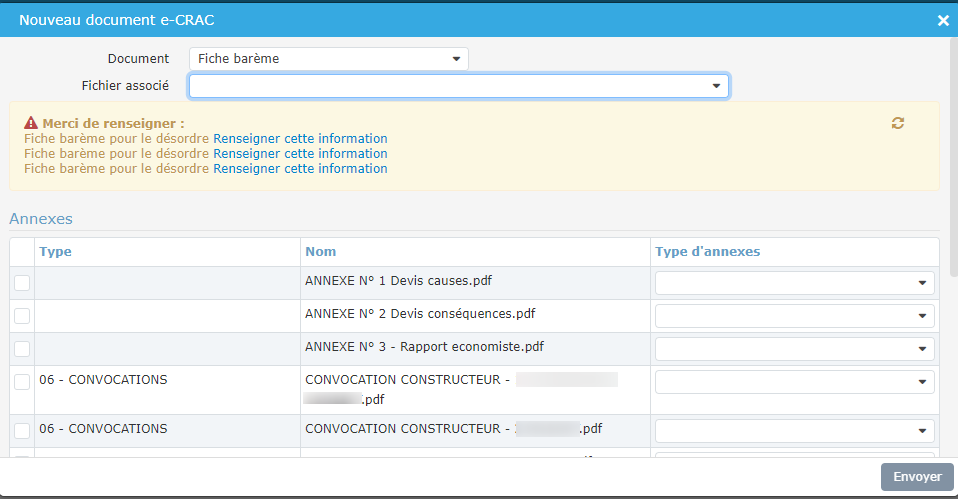Expand the Fichier associé dropdown
Viewport: 958px width, 499px height.
click(459, 87)
